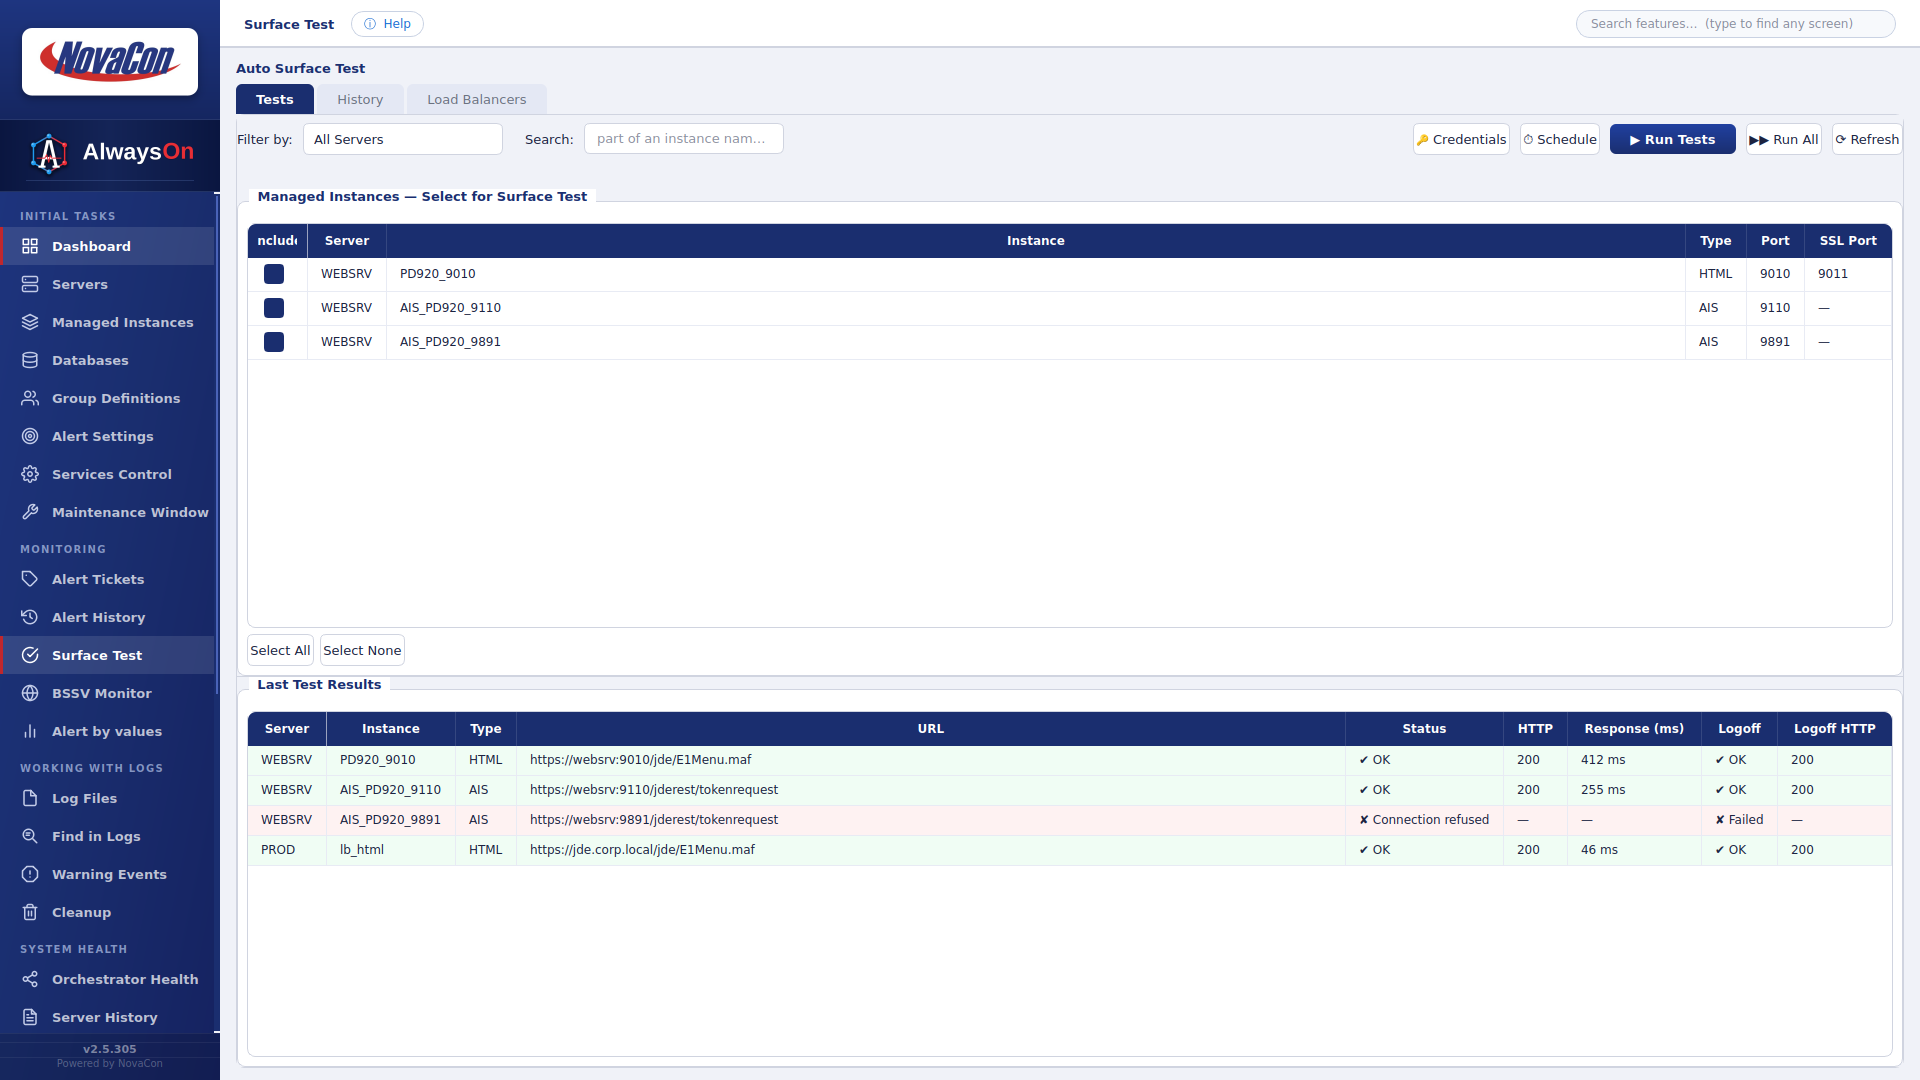The image size is (1920, 1080).
Task: Open the Managed Instances menu item
Action: pos(108,322)
